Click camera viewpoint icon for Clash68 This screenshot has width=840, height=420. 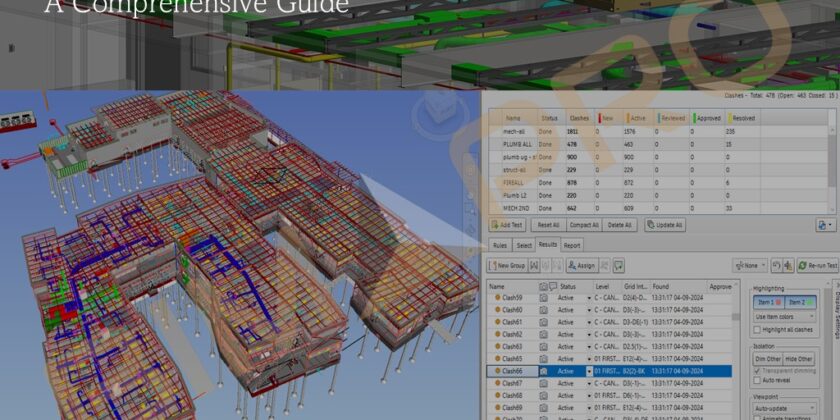click(544, 395)
